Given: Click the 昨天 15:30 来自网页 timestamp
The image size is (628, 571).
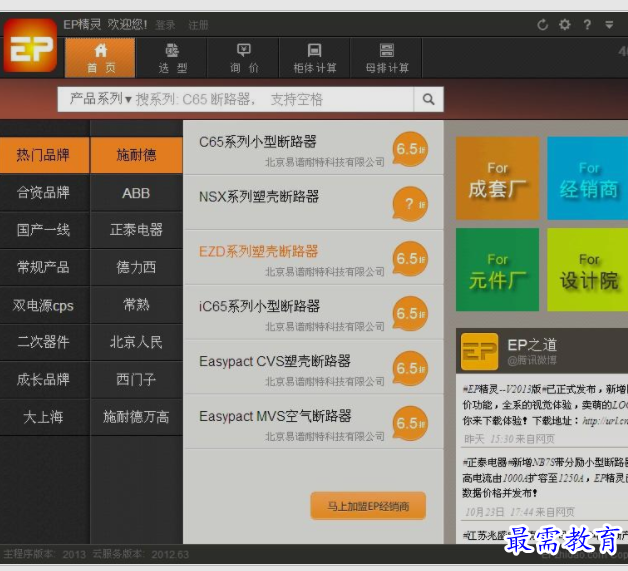Looking at the screenshot, I should [x=509, y=439].
